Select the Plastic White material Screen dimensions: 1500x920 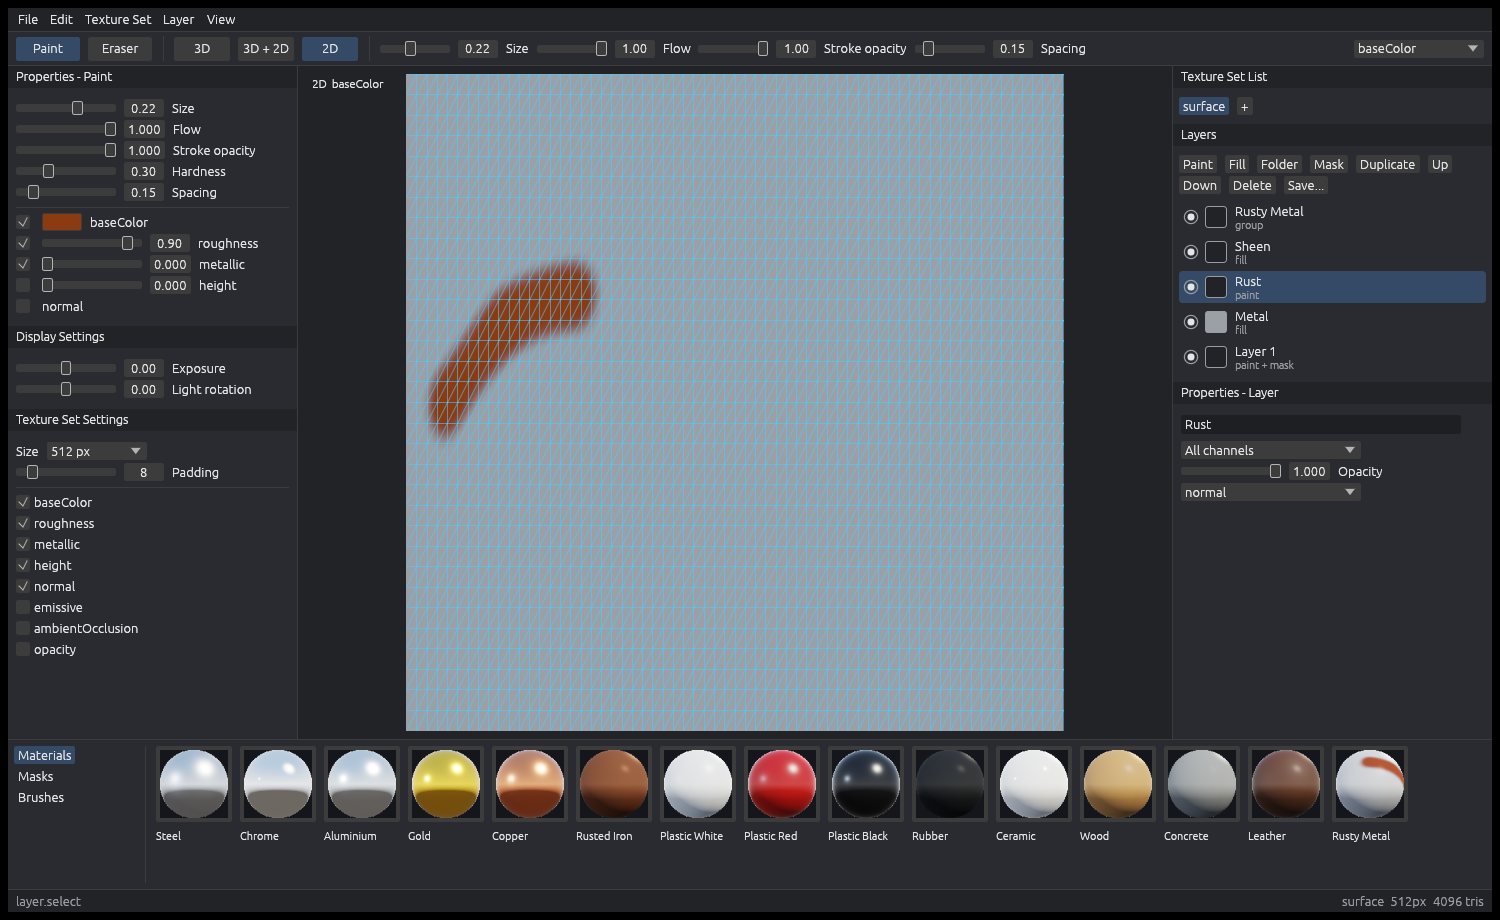tap(698, 784)
